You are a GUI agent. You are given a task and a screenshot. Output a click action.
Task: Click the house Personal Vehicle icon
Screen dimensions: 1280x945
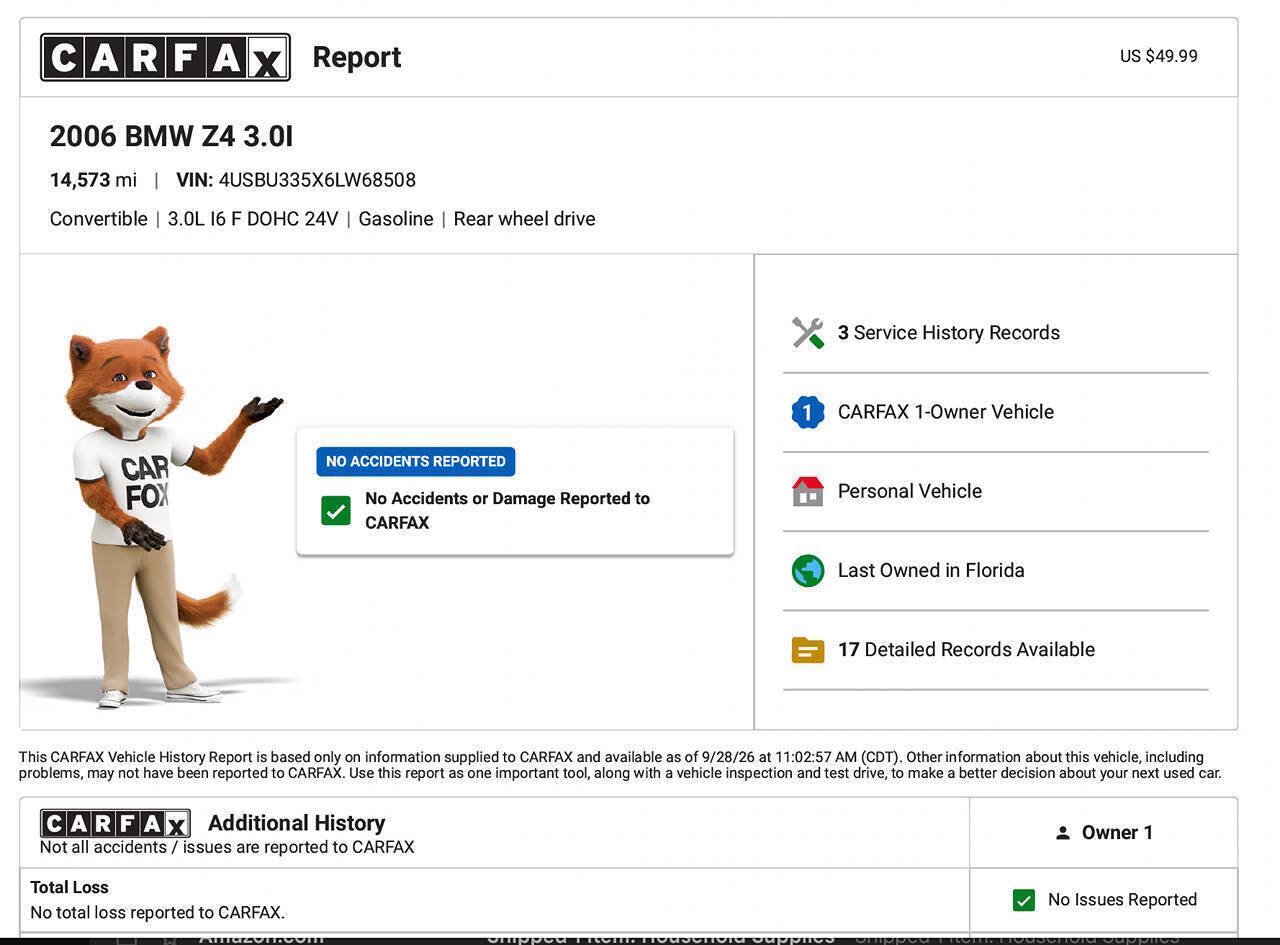coord(807,491)
